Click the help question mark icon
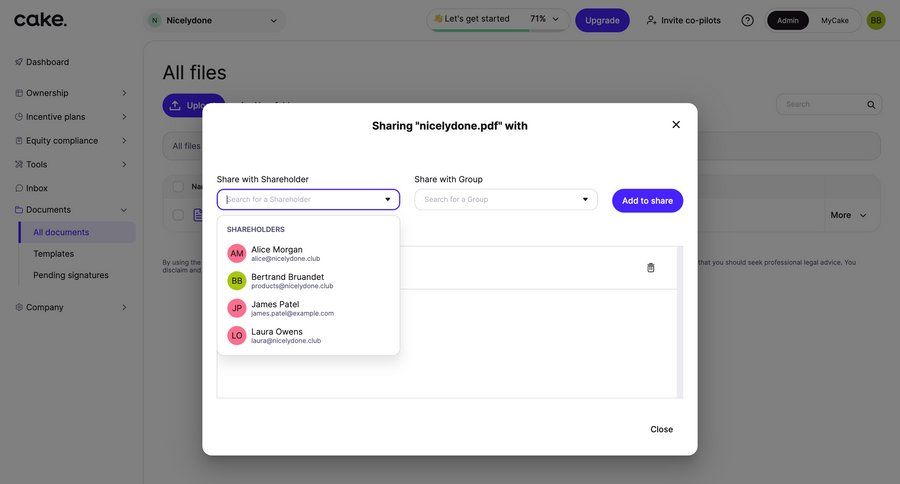Image resolution: width=900 pixels, height=484 pixels. pyautogui.click(x=747, y=20)
